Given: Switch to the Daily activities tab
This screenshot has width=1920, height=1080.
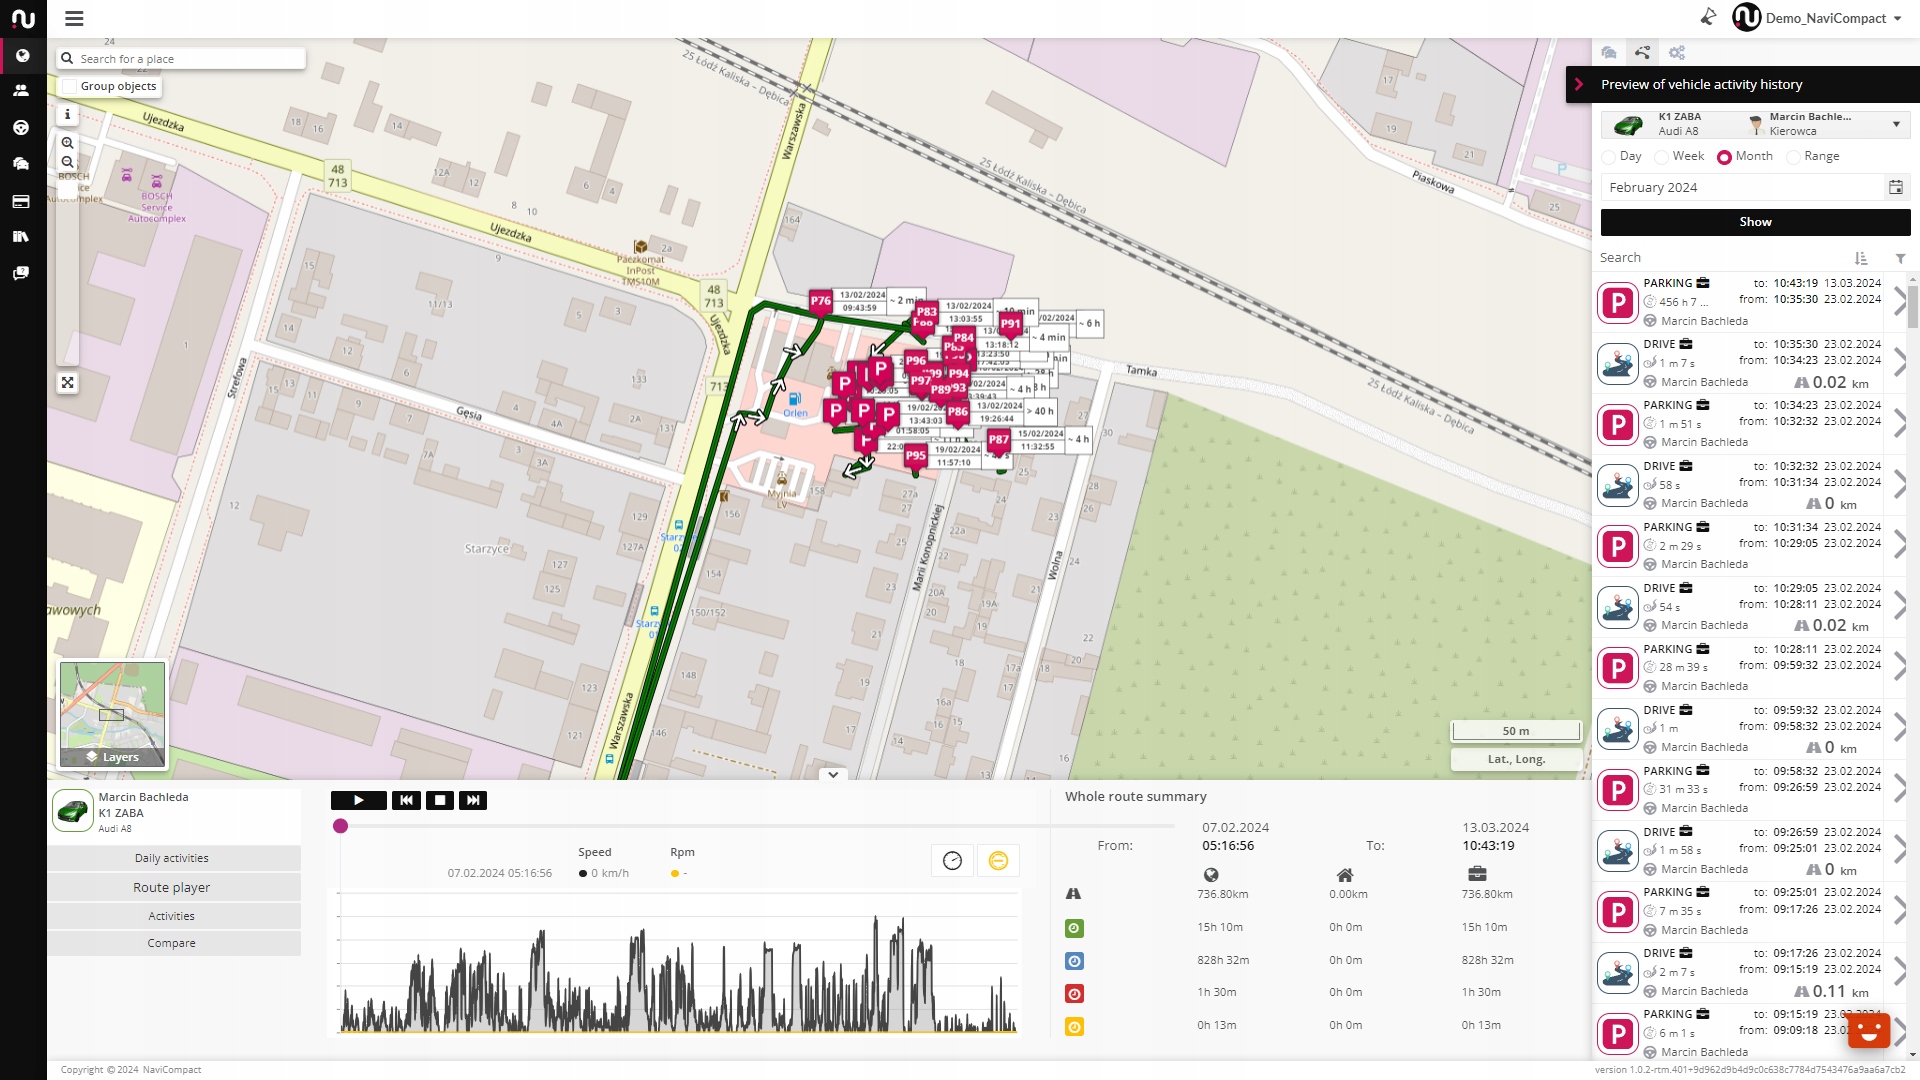Looking at the screenshot, I should click(x=172, y=858).
